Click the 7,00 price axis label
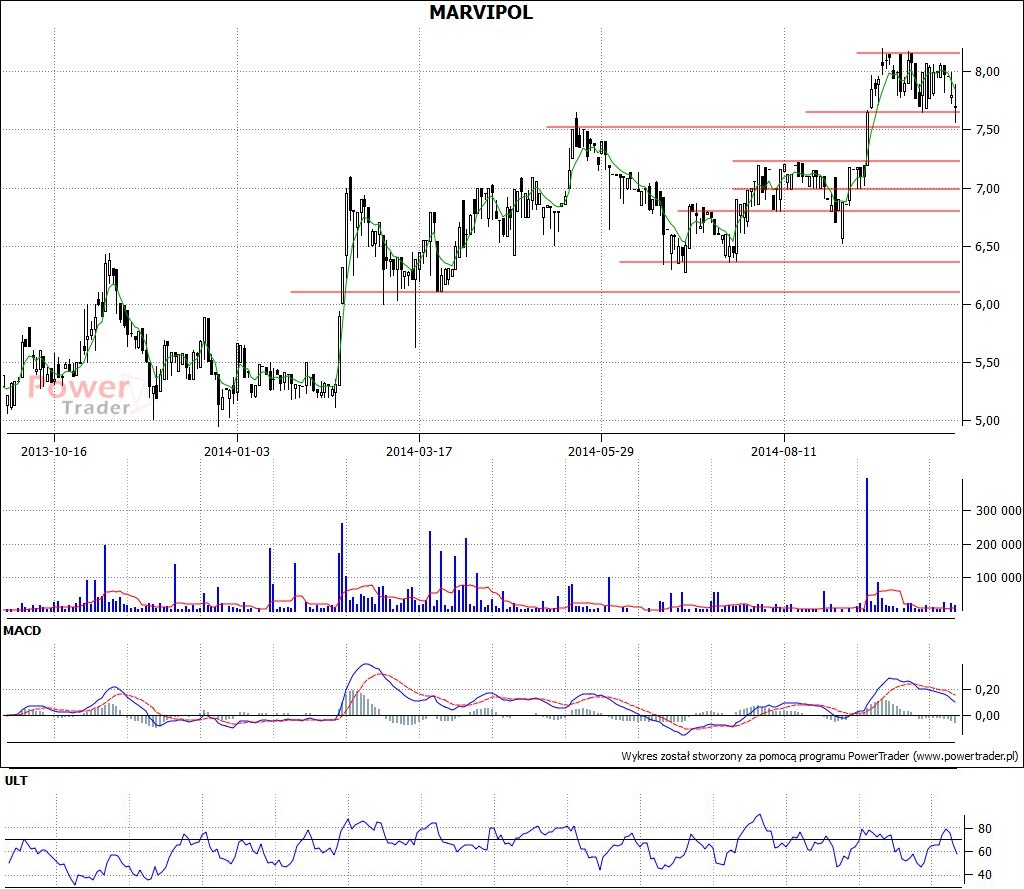The image size is (1024, 889). (x=987, y=189)
